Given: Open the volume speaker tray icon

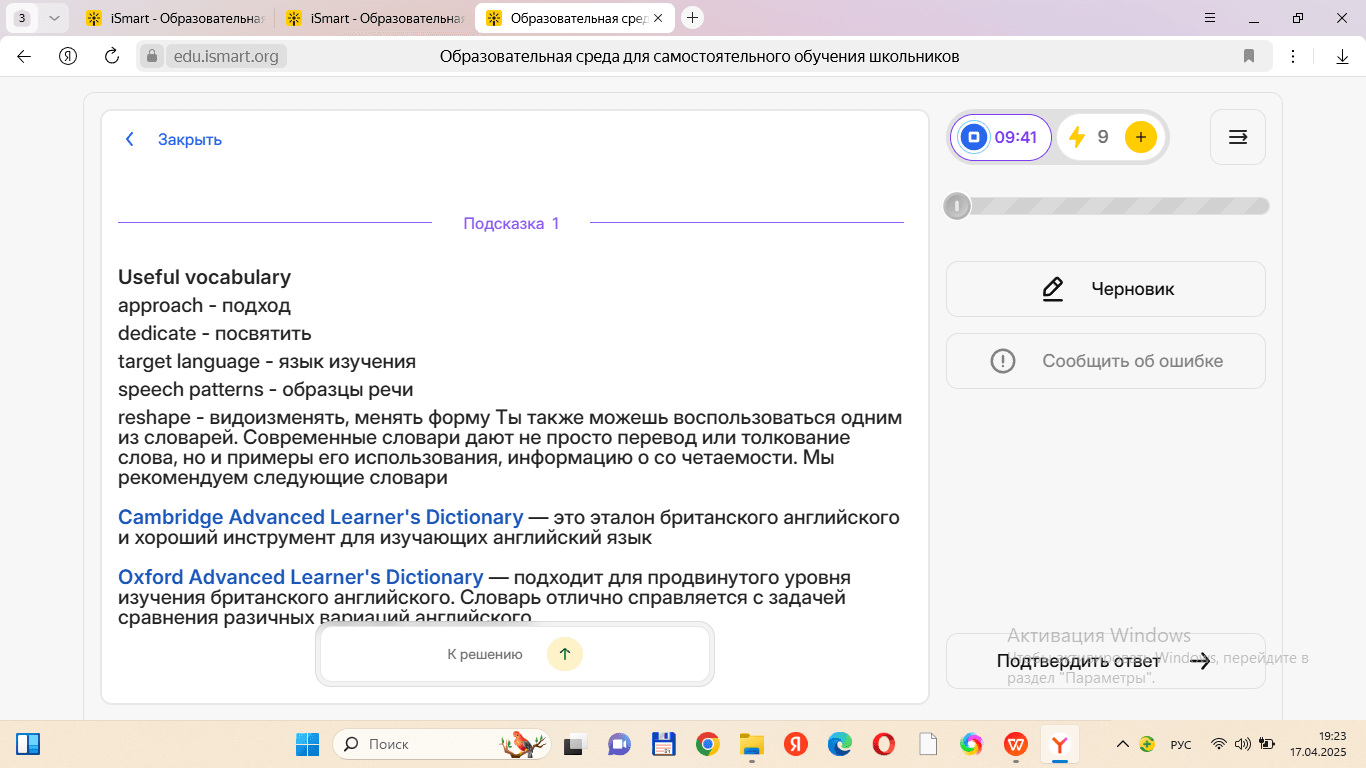Looking at the screenshot, I should tap(1242, 744).
